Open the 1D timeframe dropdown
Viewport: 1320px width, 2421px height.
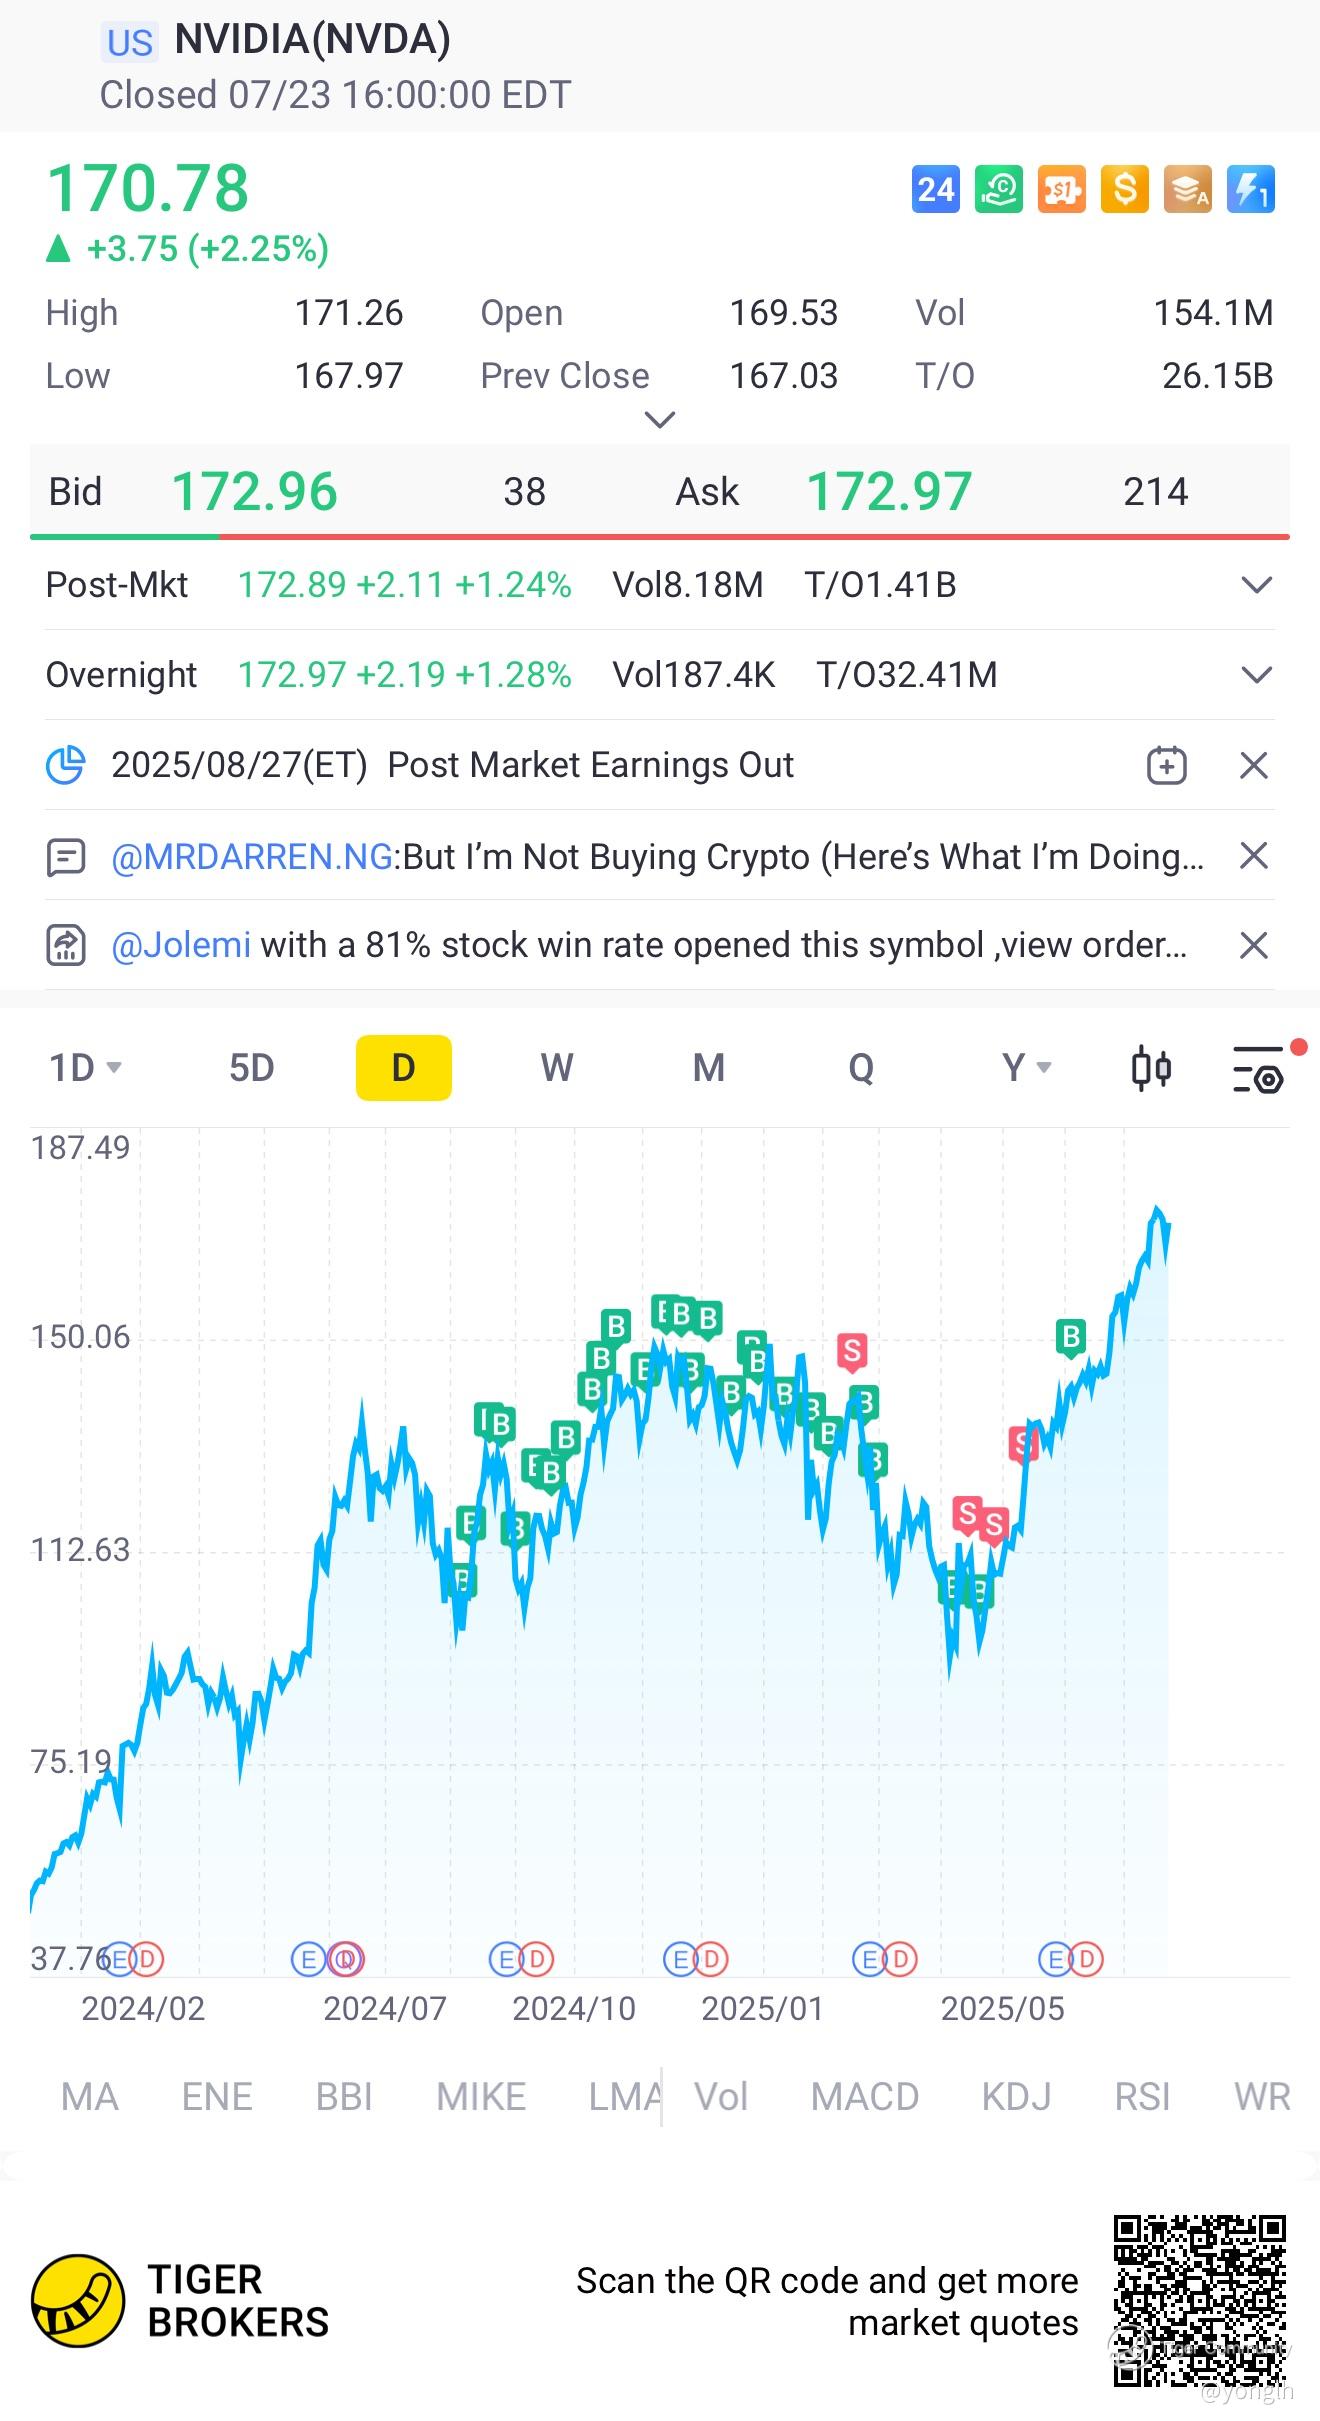[x=86, y=1068]
